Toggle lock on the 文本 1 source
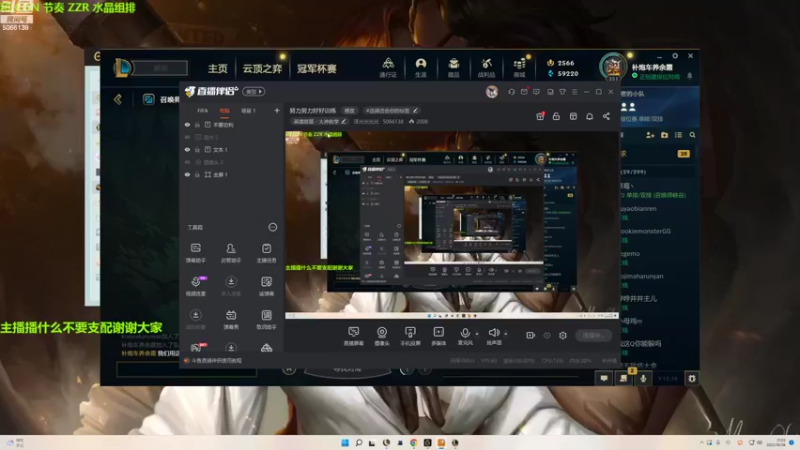The height and width of the screenshot is (450, 800). click(x=197, y=149)
